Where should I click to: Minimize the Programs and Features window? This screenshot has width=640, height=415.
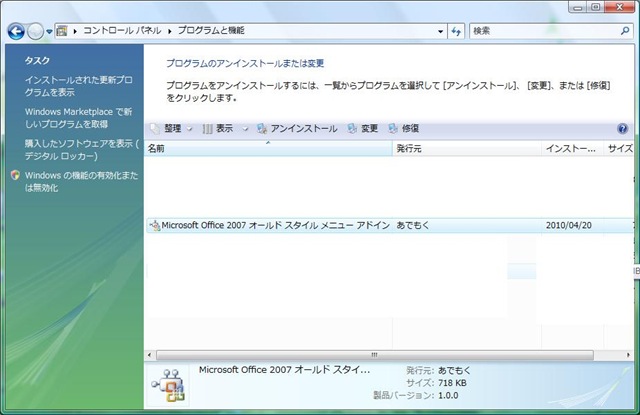click(x=578, y=7)
